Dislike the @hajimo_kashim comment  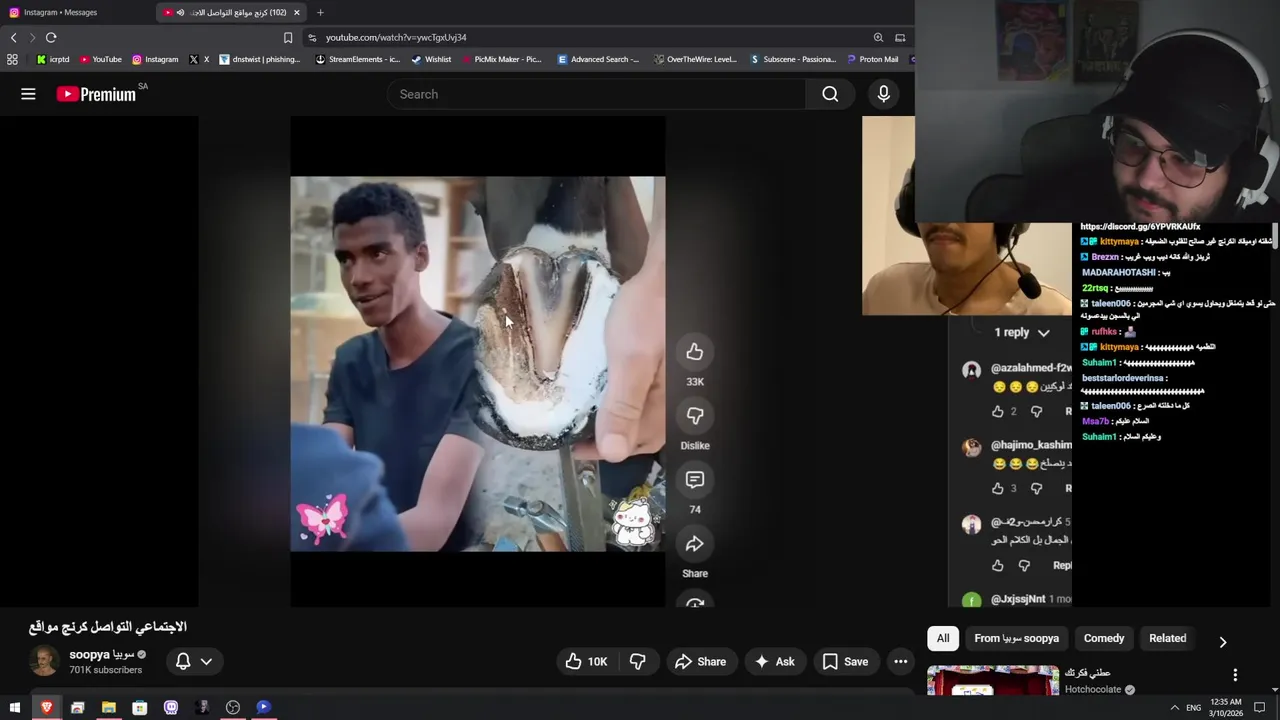pyautogui.click(x=1036, y=488)
